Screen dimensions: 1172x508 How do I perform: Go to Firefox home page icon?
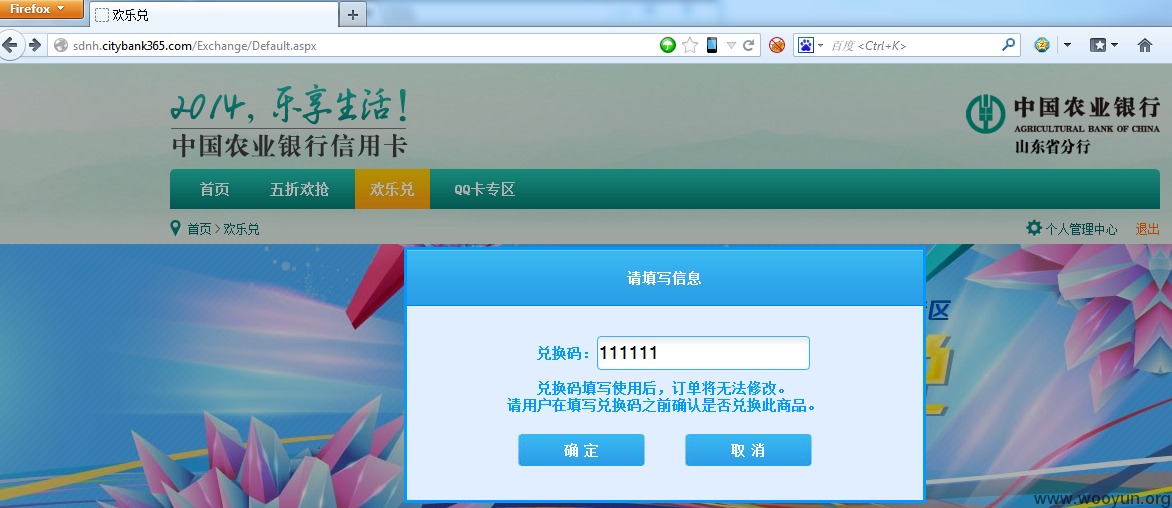pyautogui.click(x=1144, y=46)
